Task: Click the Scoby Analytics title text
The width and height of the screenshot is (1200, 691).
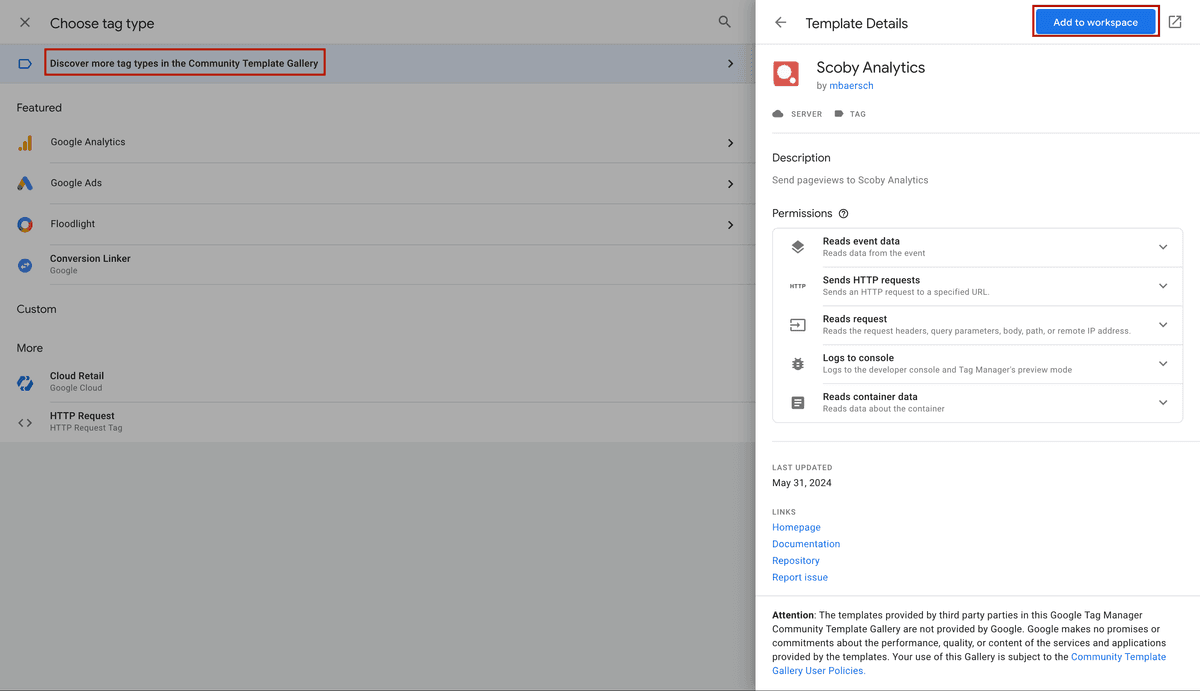Action: click(x=871, y=68)
